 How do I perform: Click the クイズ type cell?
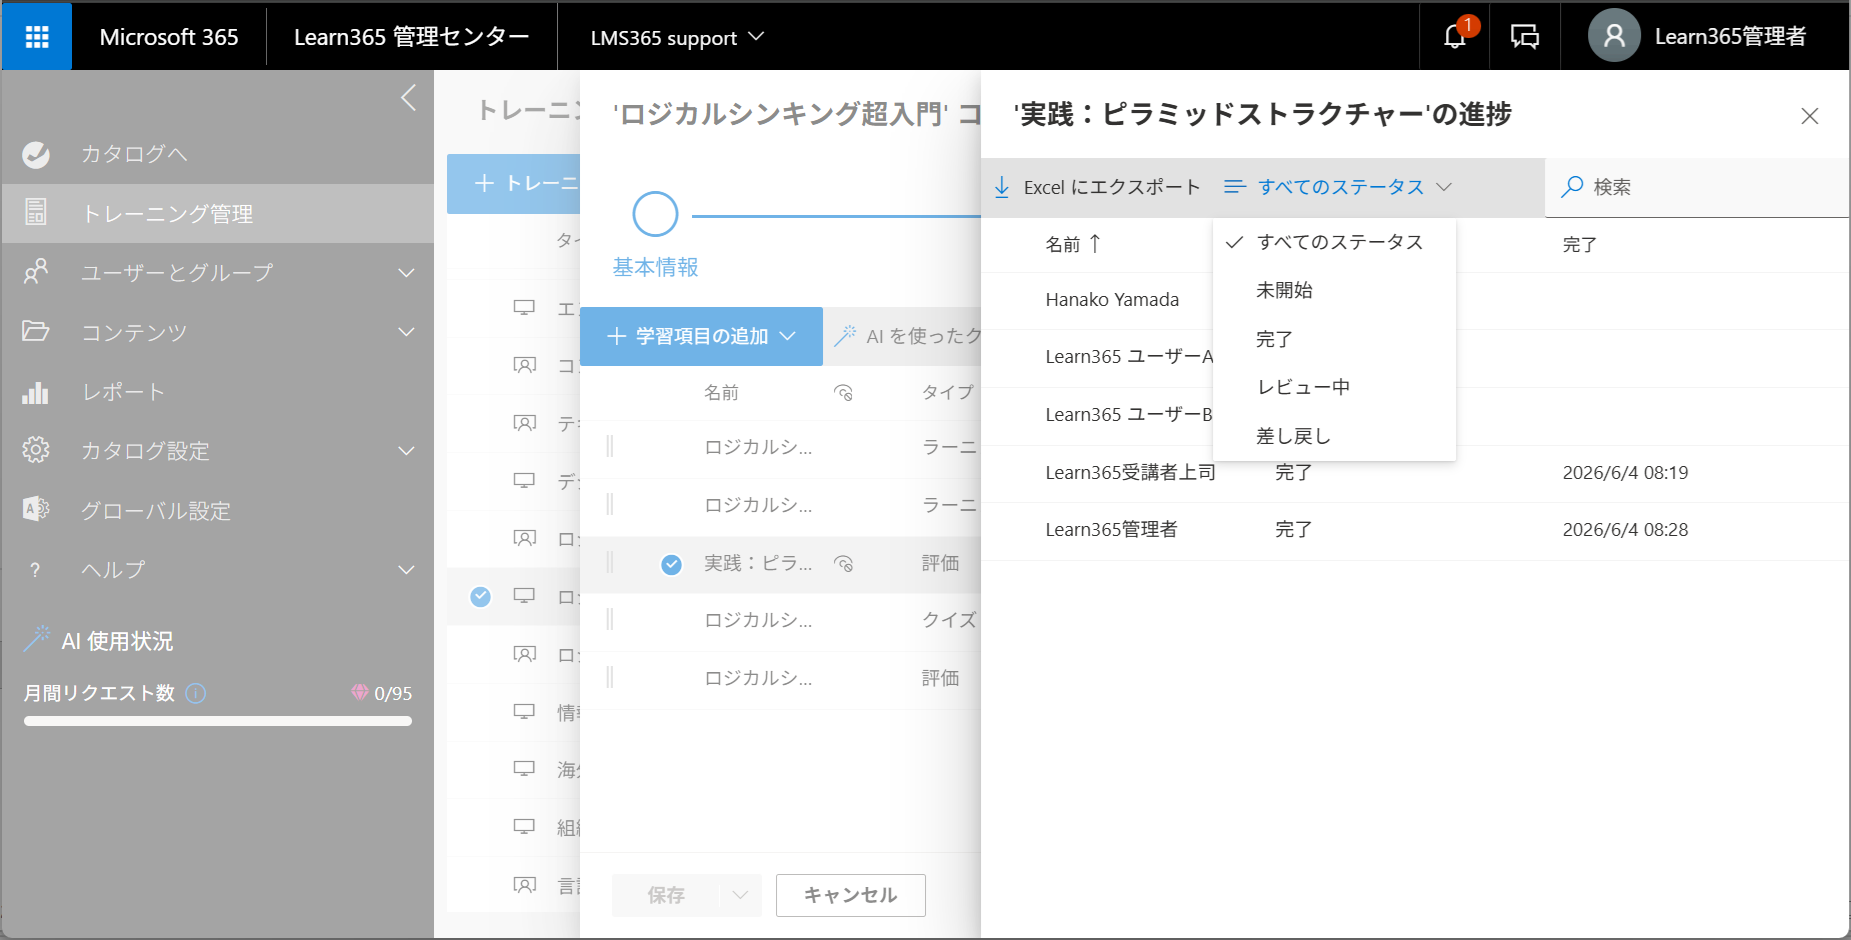949,620
